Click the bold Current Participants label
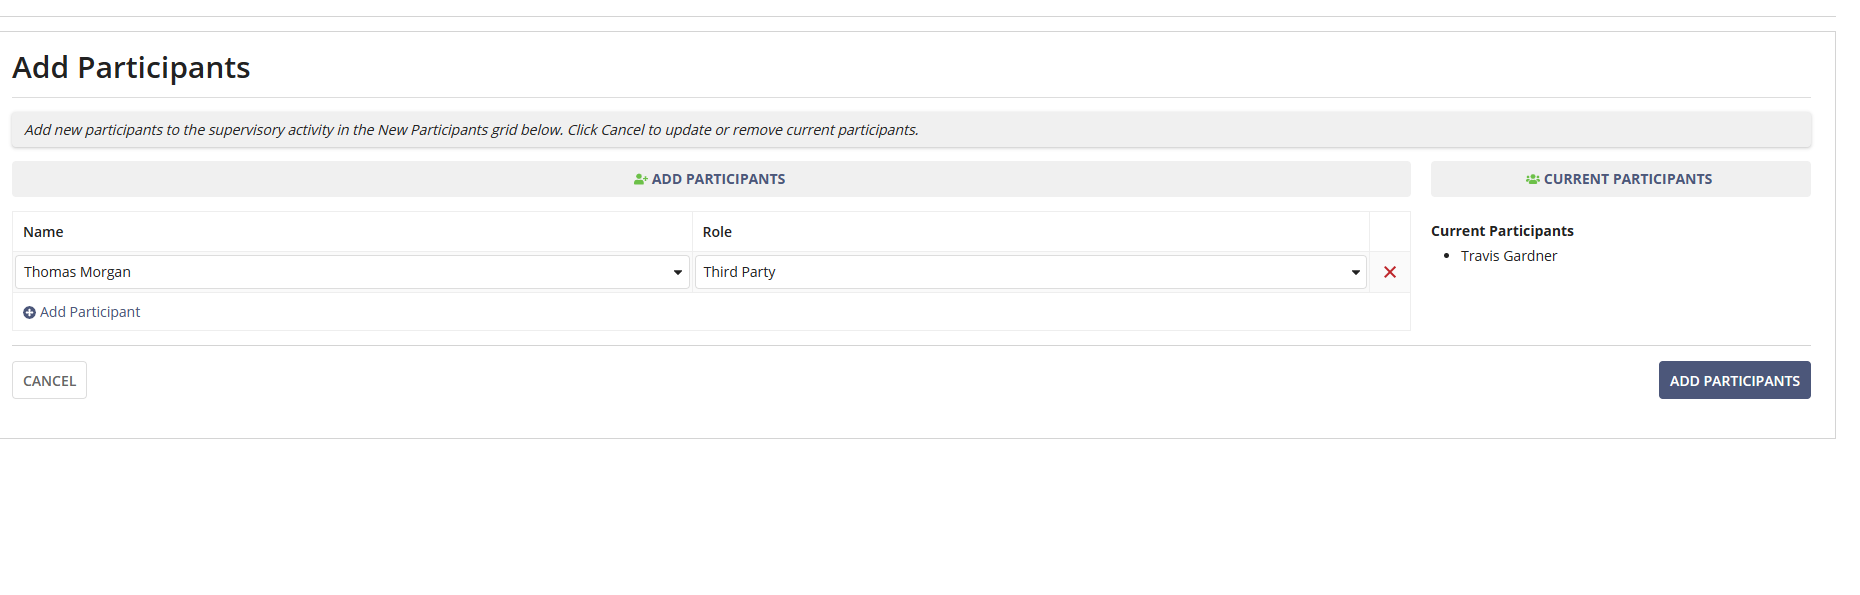The height and width of the screenshot is (595, 1860). tap(1501, 231)
